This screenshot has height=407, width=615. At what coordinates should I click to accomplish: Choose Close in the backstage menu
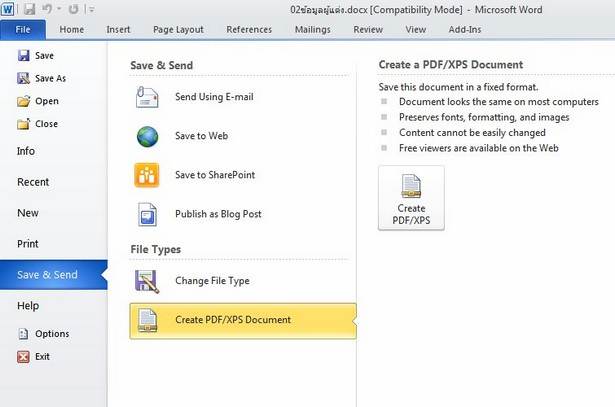click(x=46, y=124)
